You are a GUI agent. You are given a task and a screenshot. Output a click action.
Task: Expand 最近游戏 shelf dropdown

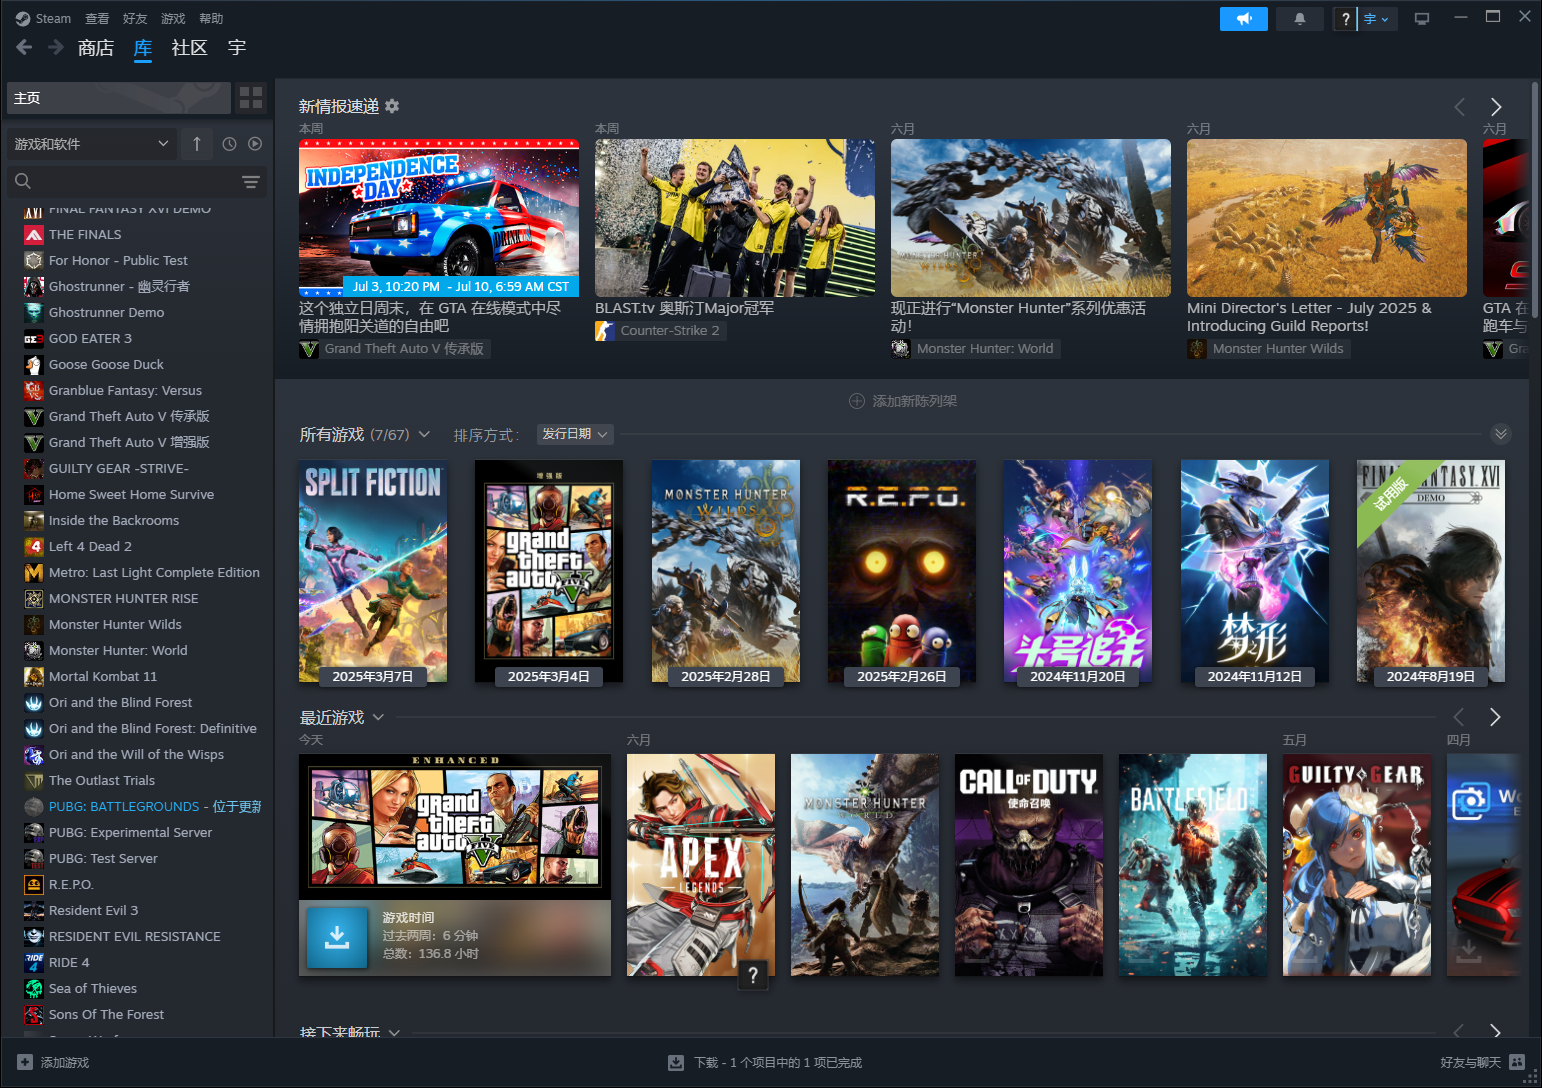click(x=378, y=717)
